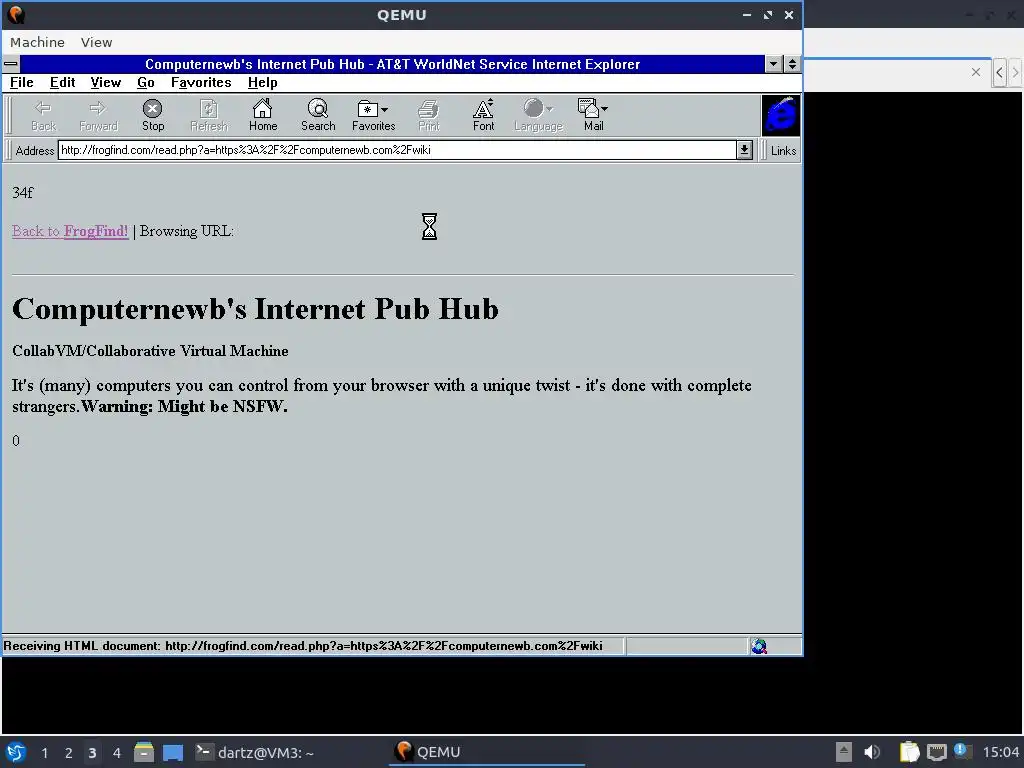Stop the page from loading

click(153, 116)
